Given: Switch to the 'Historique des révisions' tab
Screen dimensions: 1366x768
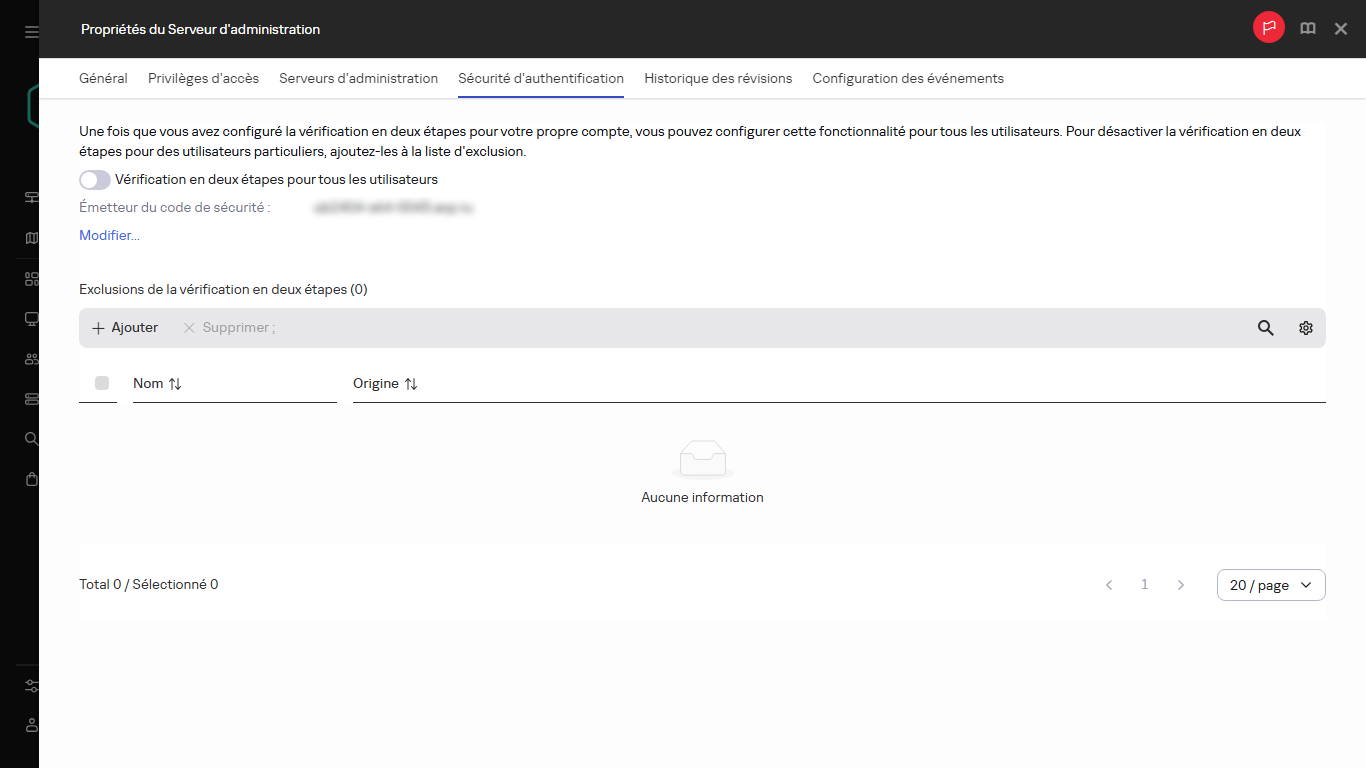Looking at the screenshot, I should pos(718,77).
